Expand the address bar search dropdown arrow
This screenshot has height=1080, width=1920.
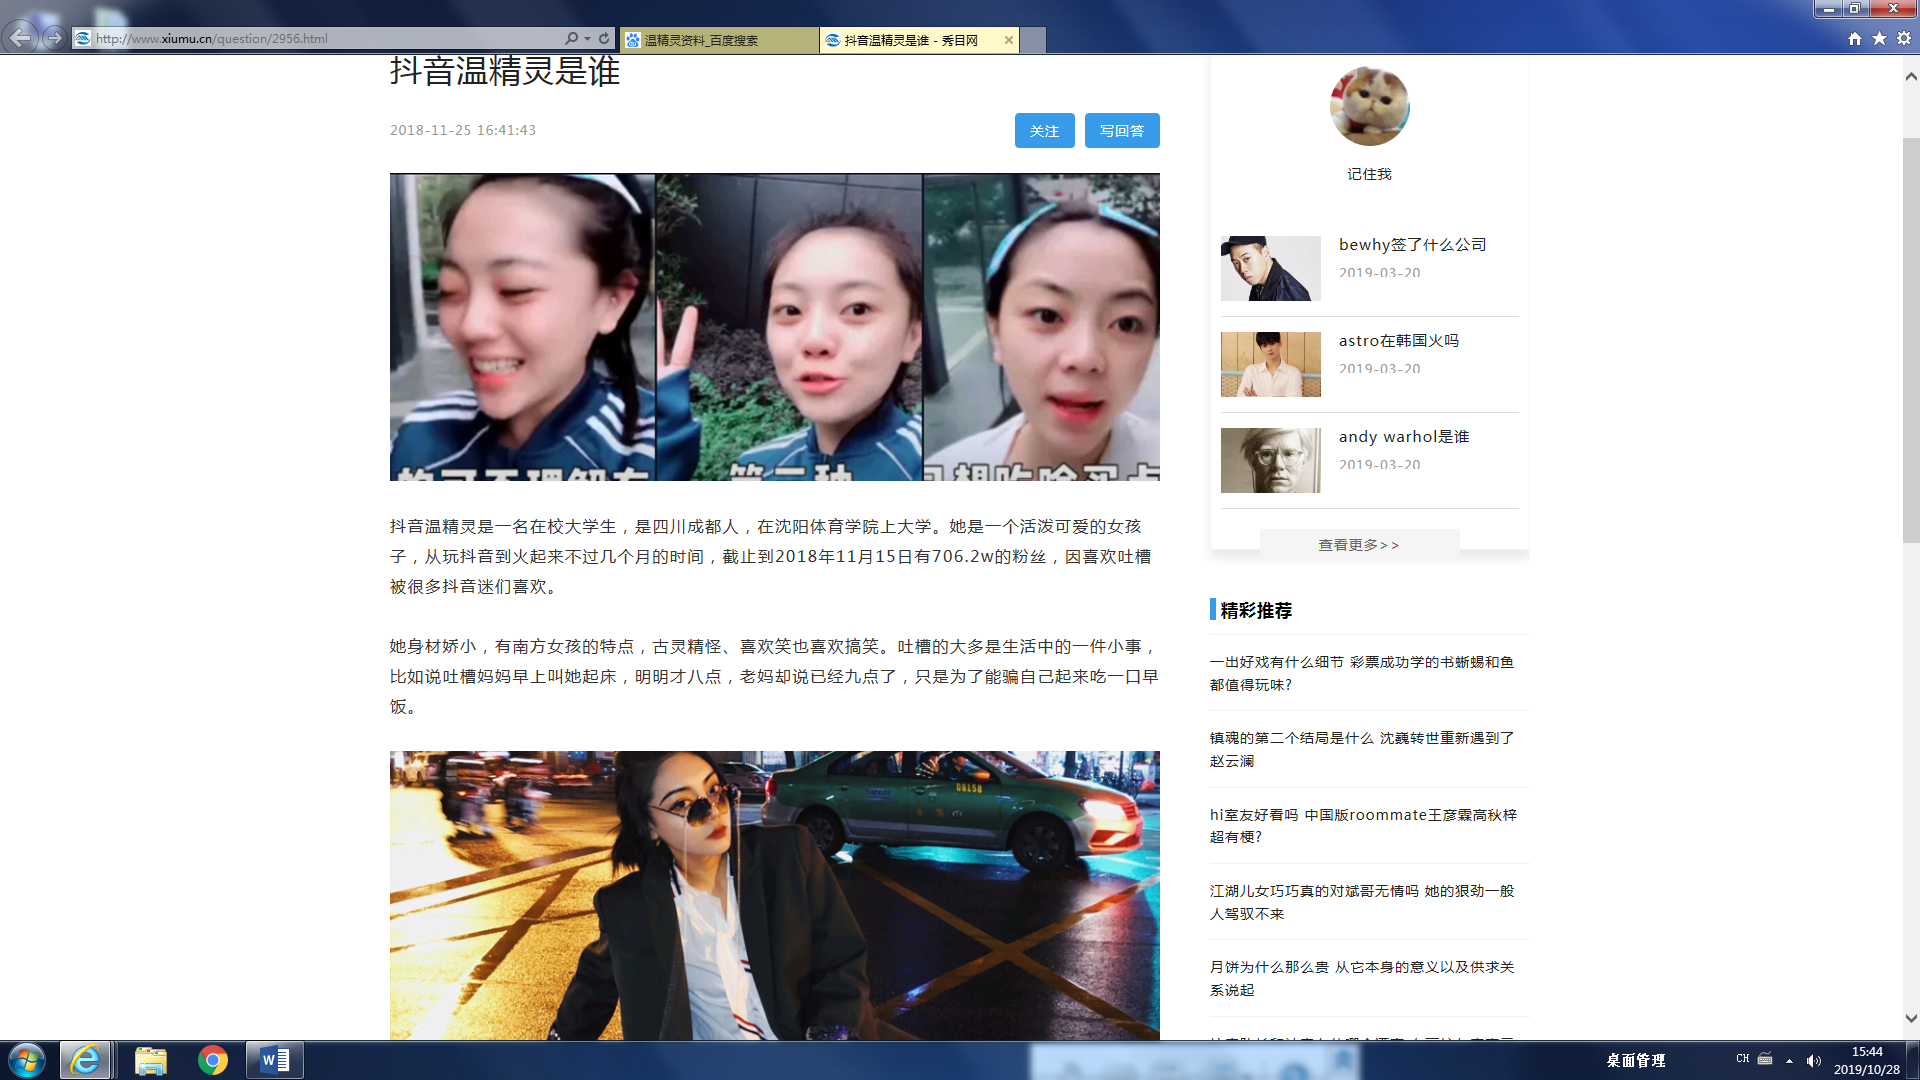pyautogui.click(x=587, y=39)
